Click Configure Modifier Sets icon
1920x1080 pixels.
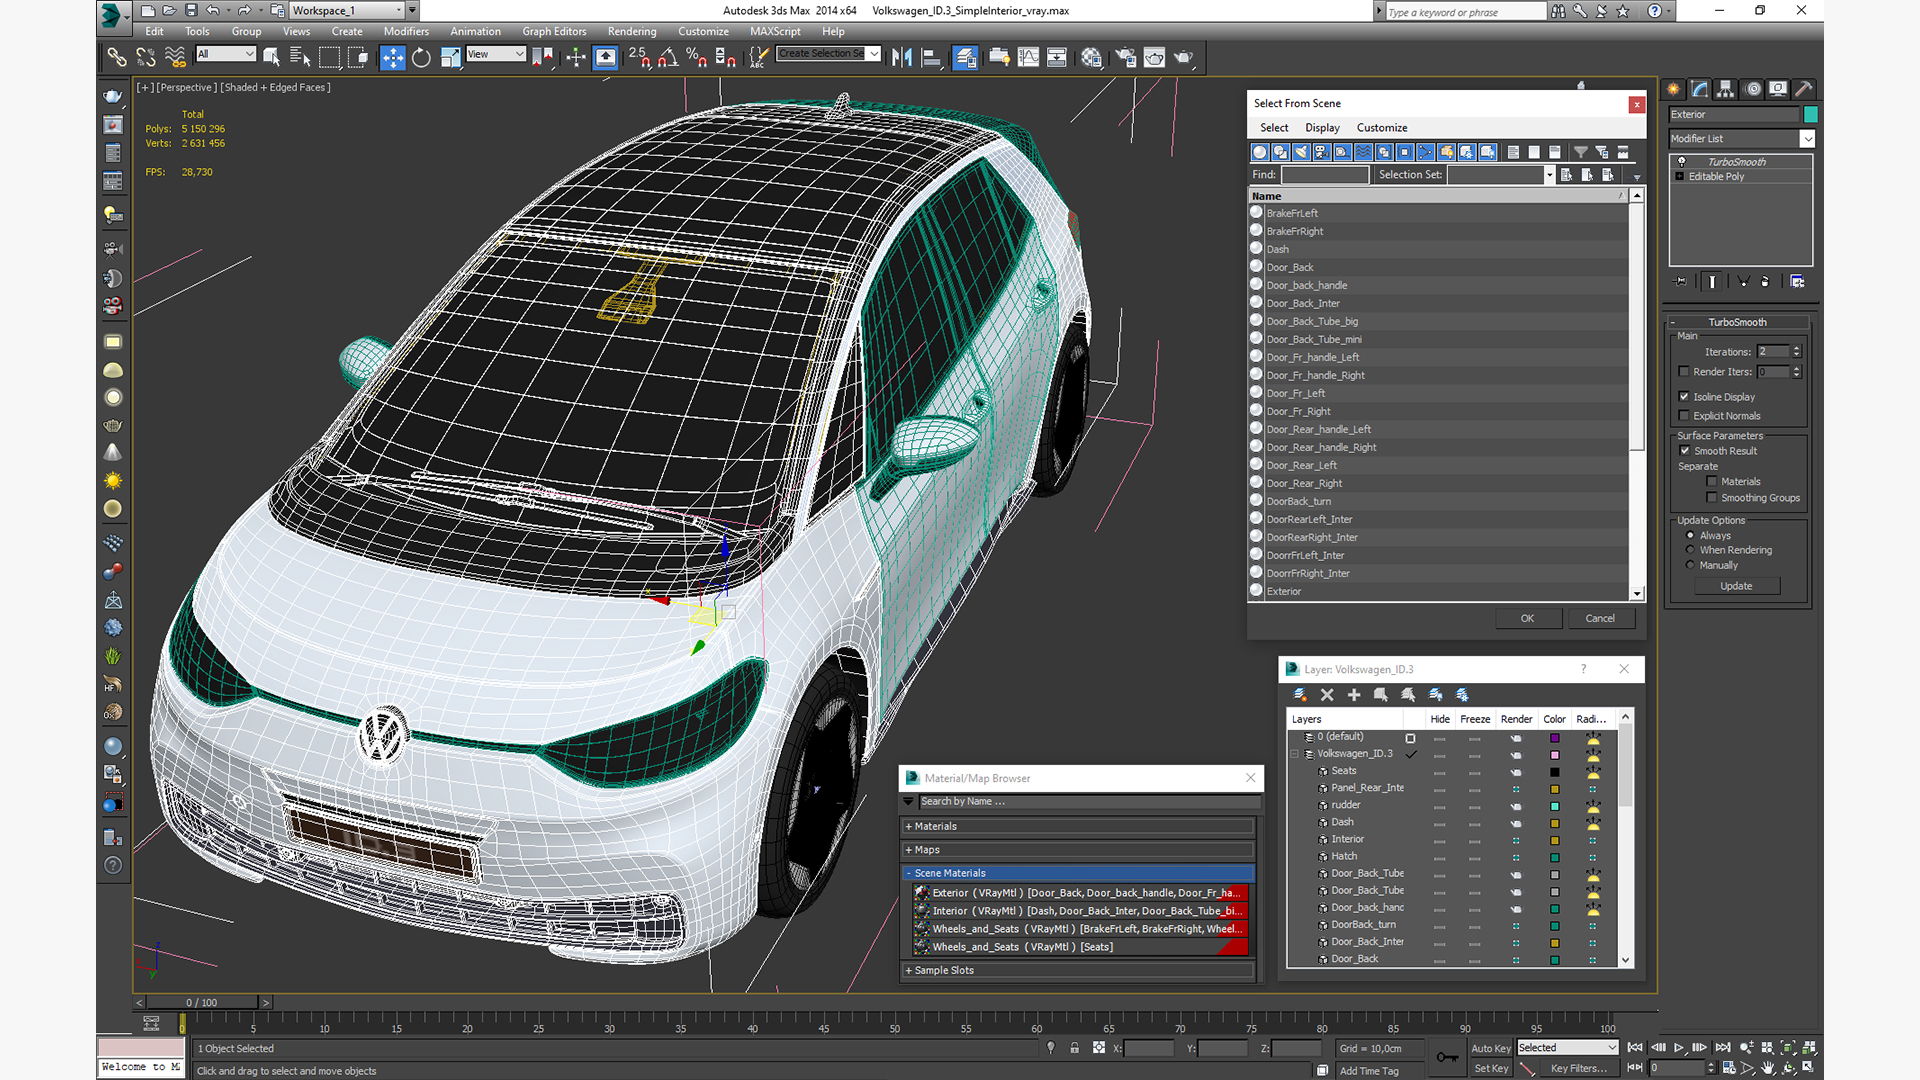pos(1797,282)
